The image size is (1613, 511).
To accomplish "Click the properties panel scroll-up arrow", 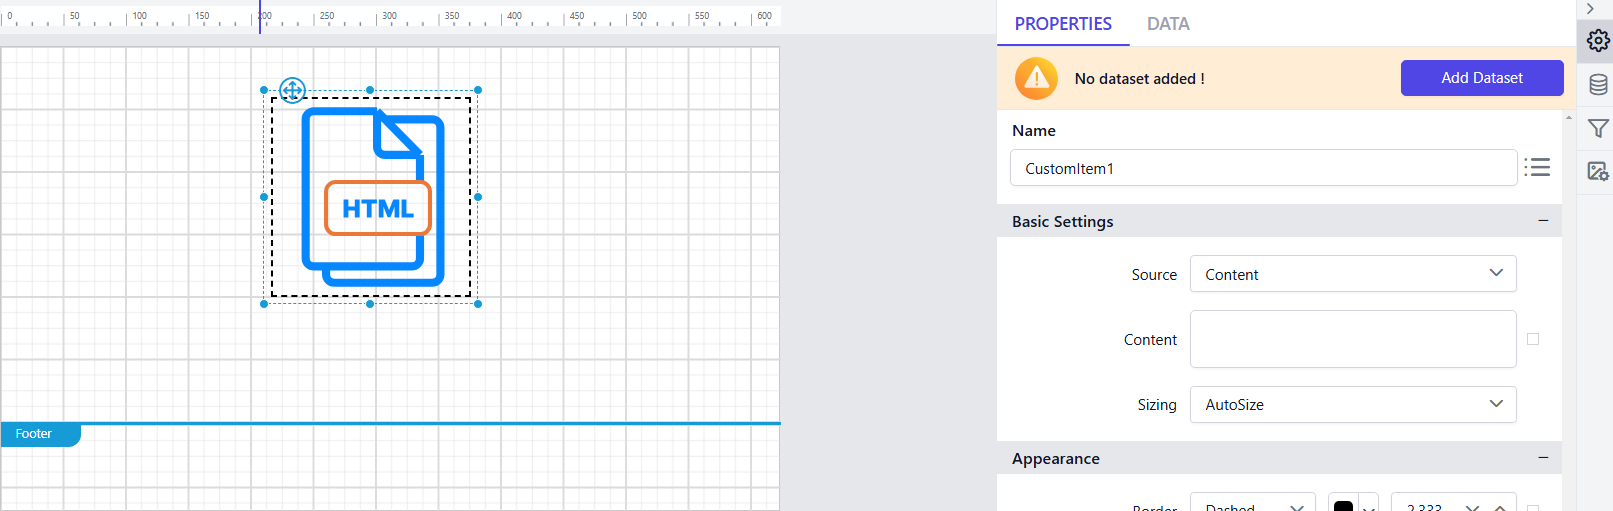I will click(x=1568, y=118).
